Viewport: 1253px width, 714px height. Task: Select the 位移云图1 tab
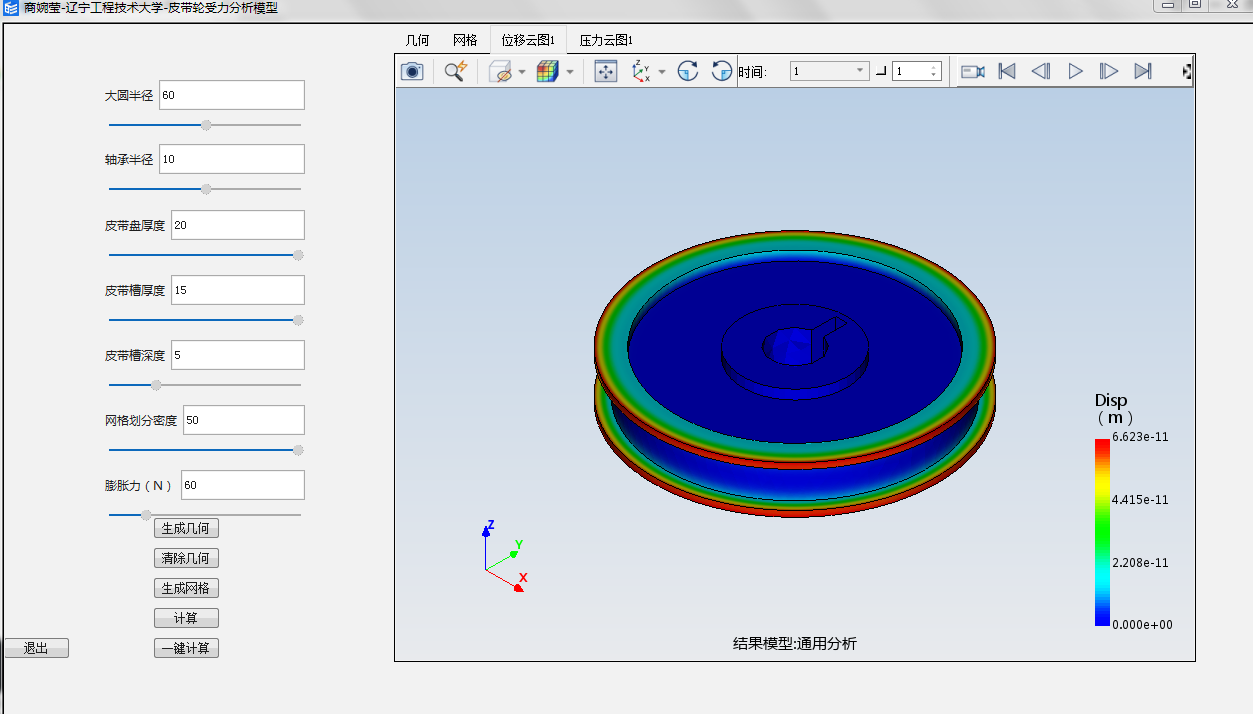(x=528, y=40)
